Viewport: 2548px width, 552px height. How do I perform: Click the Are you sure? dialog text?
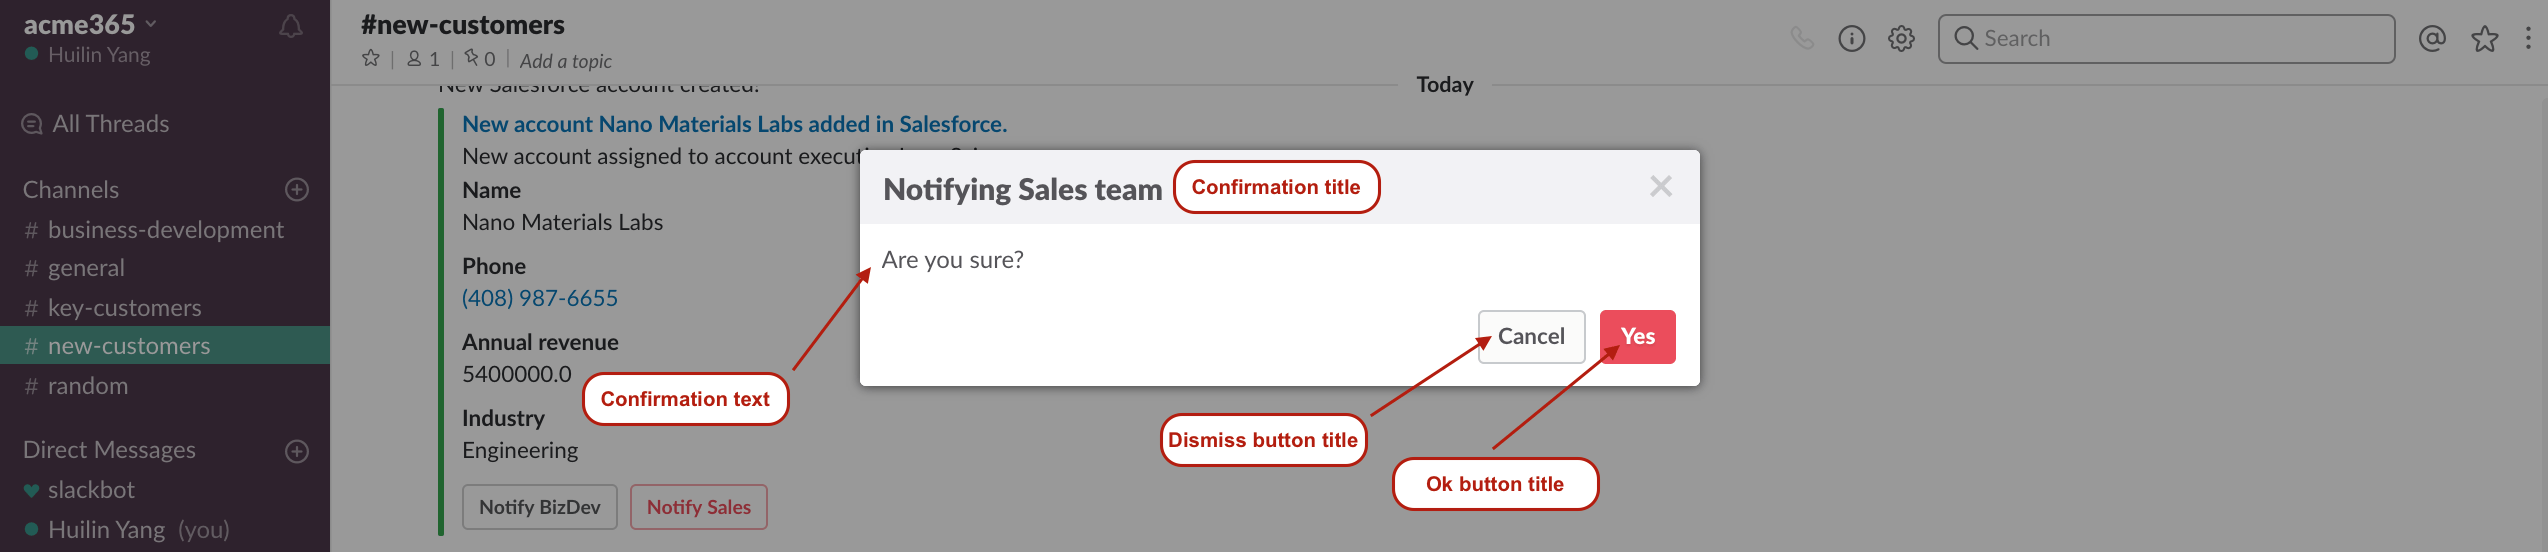pyautogui.click(x=953, y=260)
